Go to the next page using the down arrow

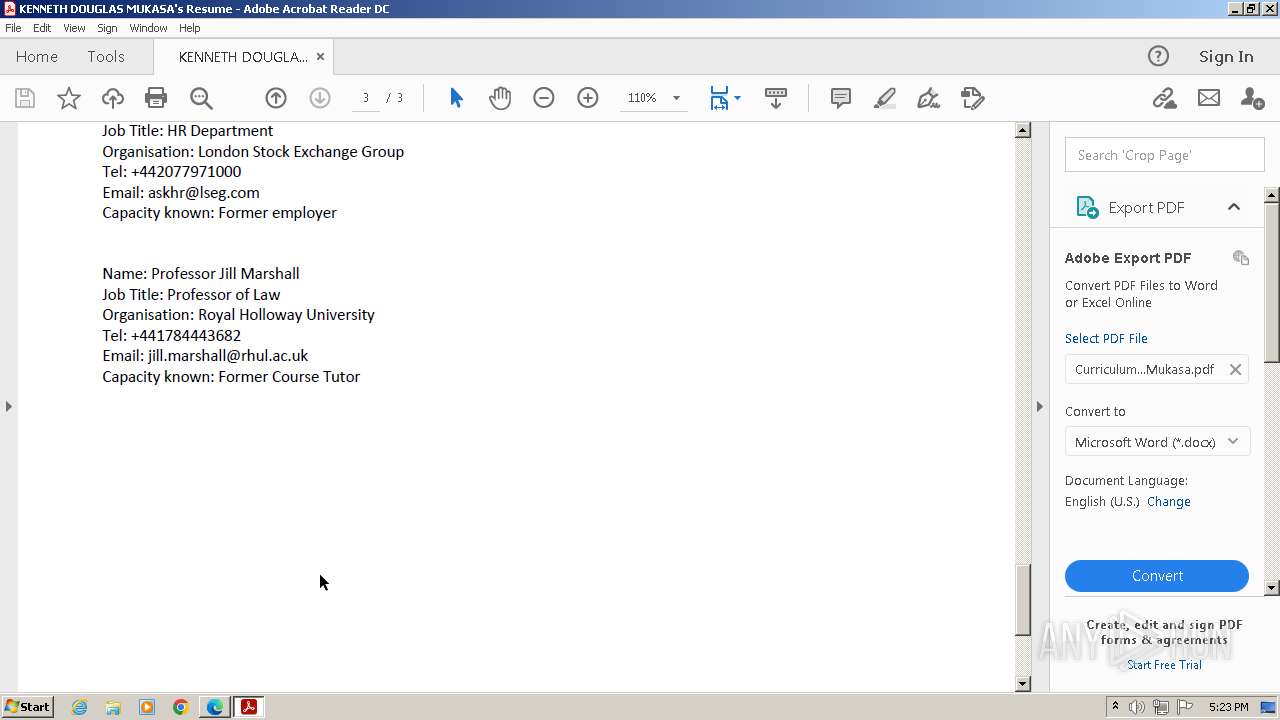point(320,98)
